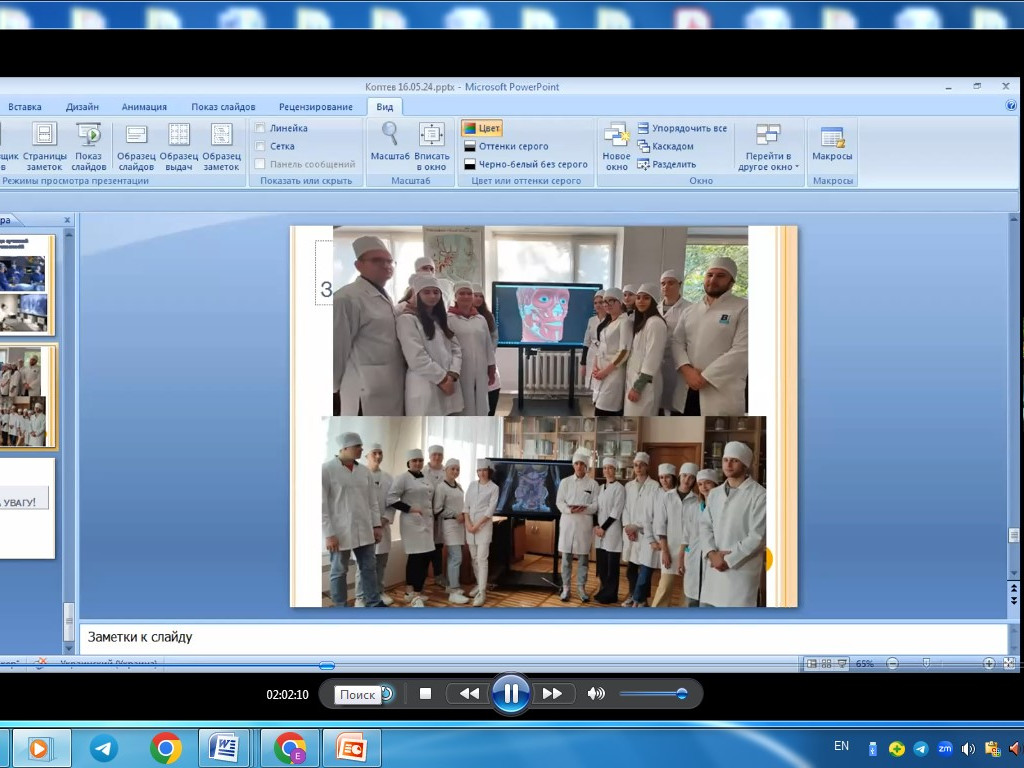The width and height of the screenshot is (1024, 768).
Task: Select the Вид ribbon tab
Action: pyautogui.click(x=385, y=106)
